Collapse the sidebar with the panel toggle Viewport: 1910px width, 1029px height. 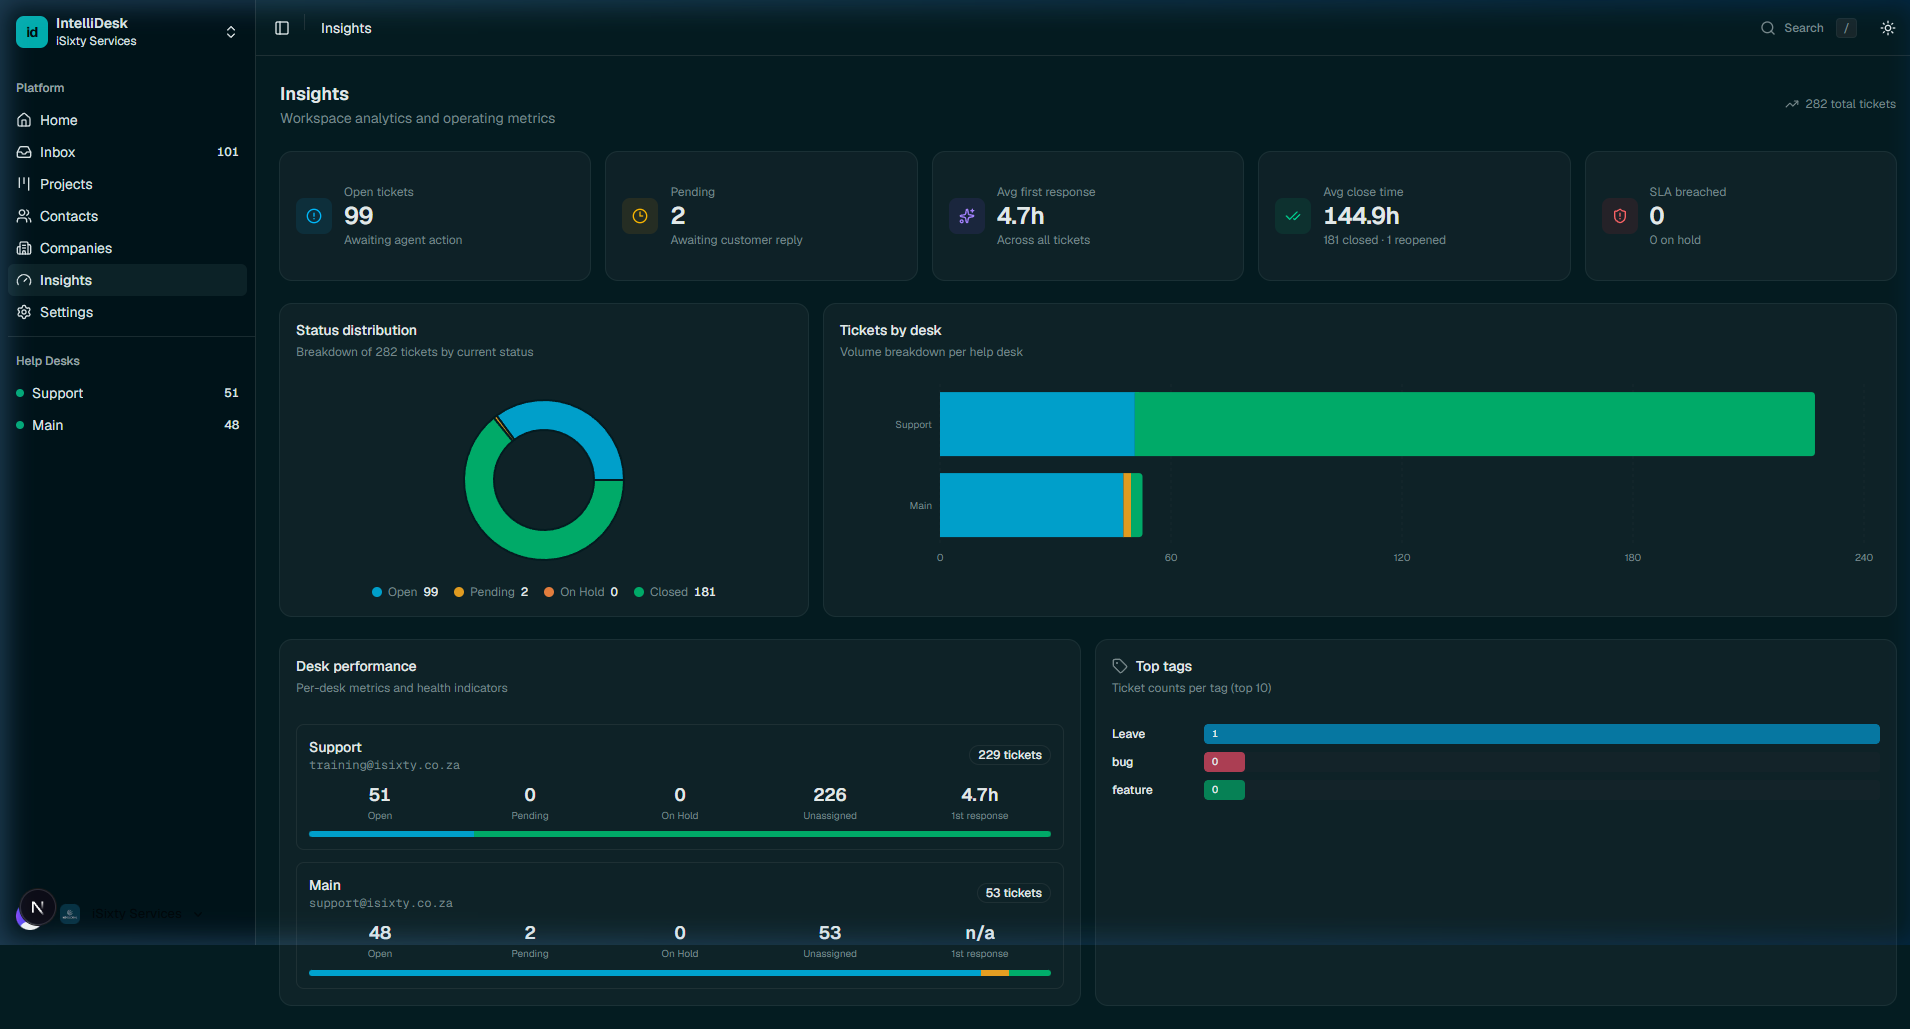pyautogui.click(x=282, y=28)
